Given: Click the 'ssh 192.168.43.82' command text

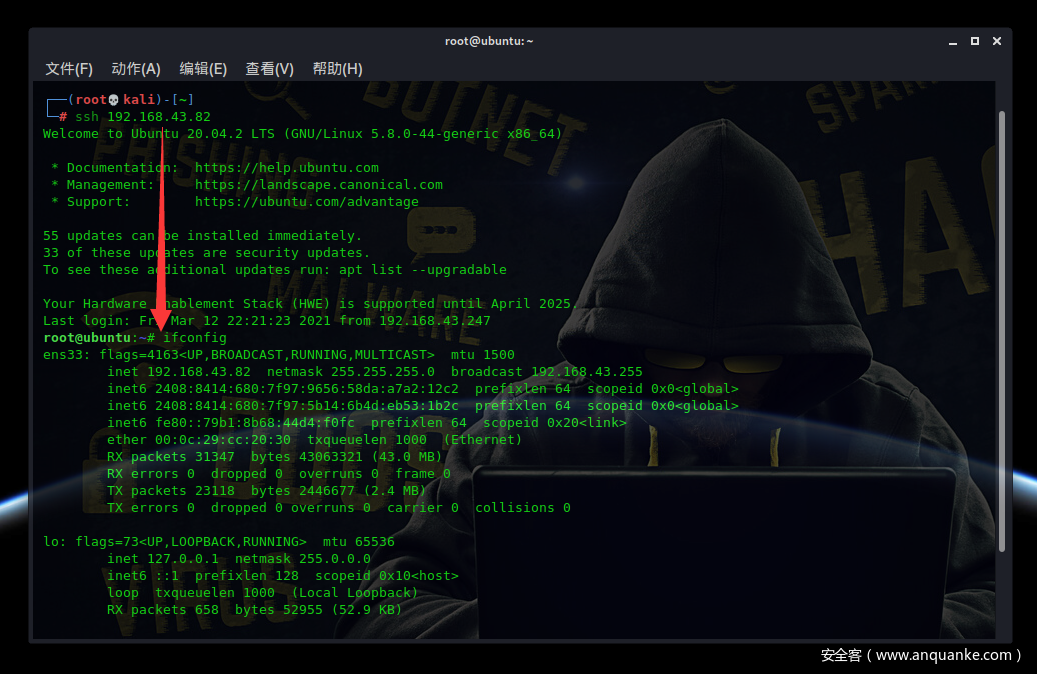Looking at the screenshot, I should point(143,117).
